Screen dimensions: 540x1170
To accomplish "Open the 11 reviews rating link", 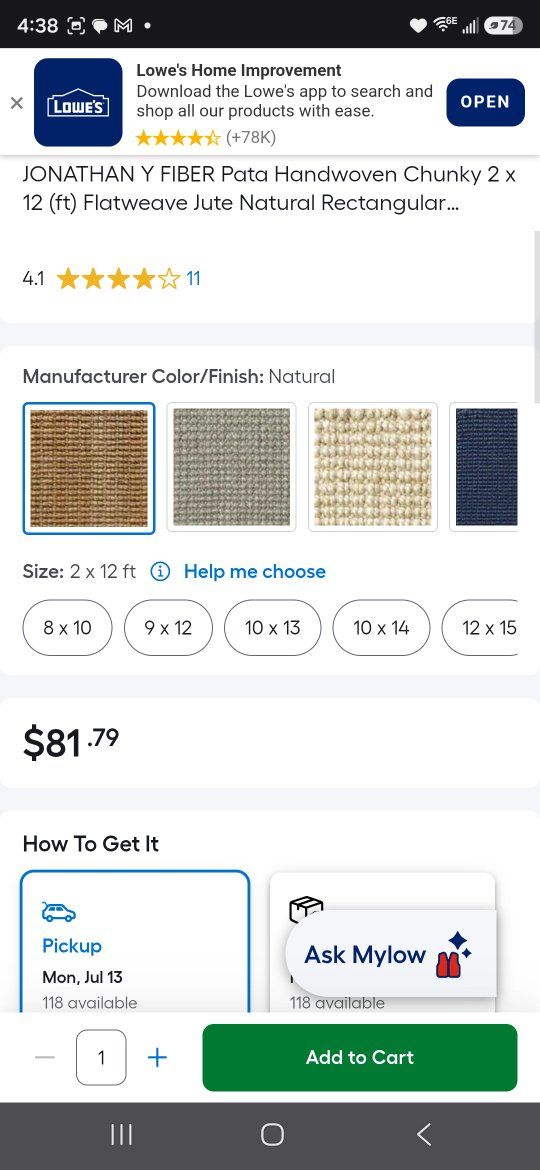I will point(193,279).
